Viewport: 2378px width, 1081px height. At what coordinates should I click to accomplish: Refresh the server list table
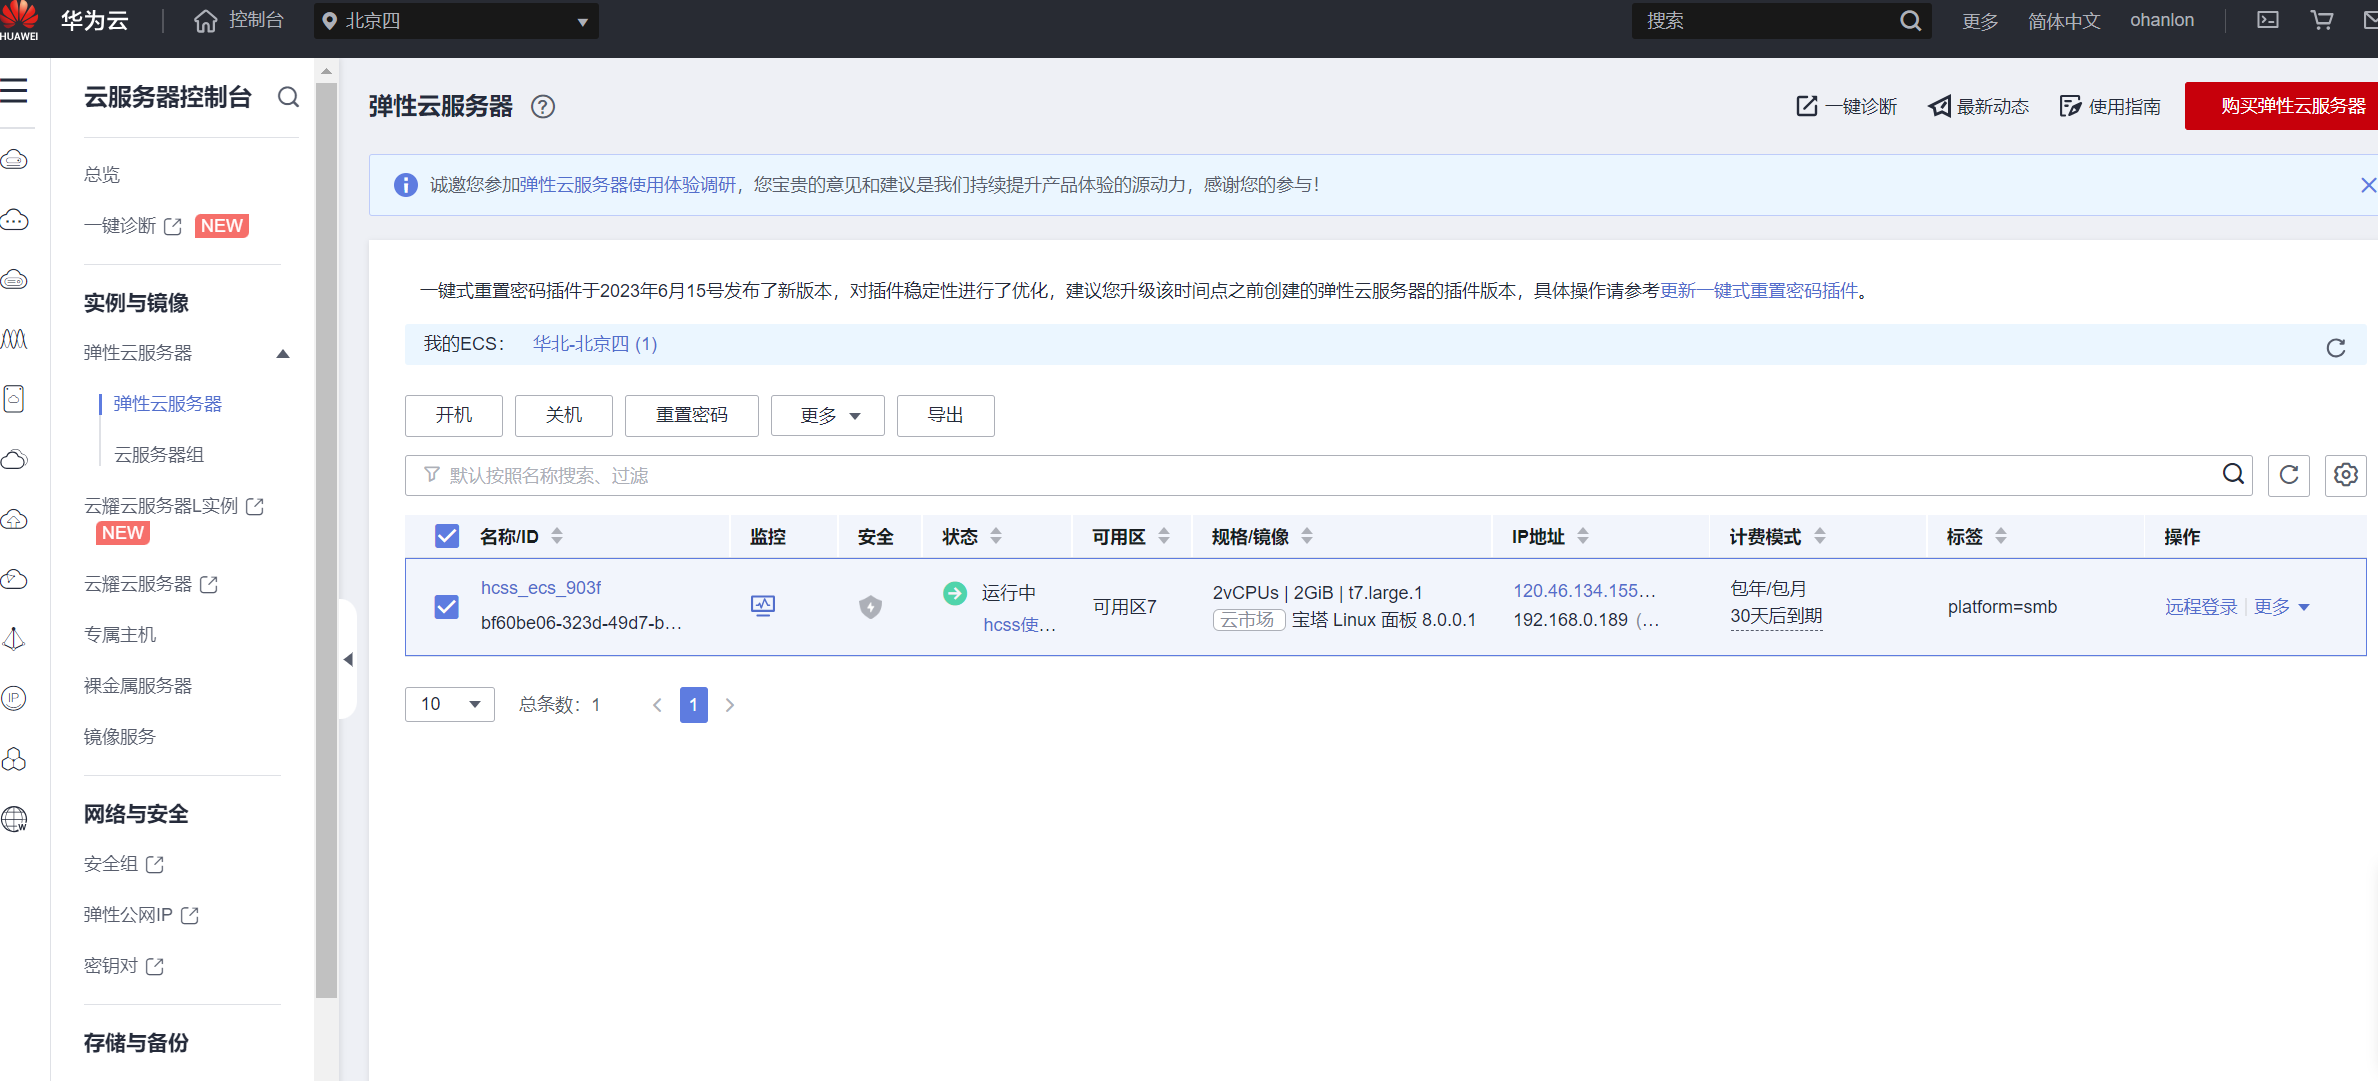(2289, 475)
